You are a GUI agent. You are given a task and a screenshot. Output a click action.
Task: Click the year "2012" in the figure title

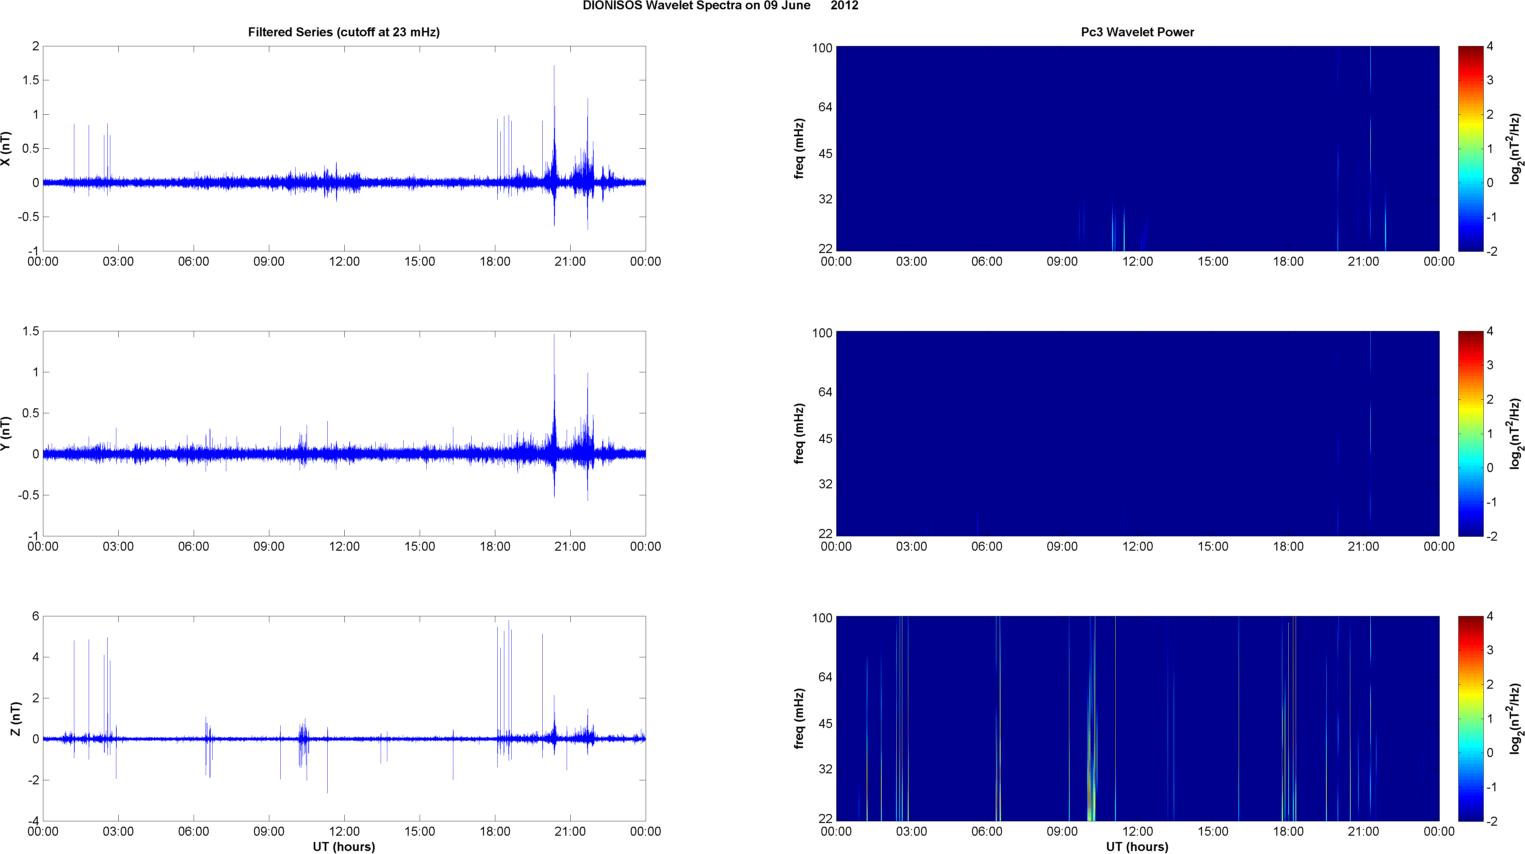pos(844,6)
